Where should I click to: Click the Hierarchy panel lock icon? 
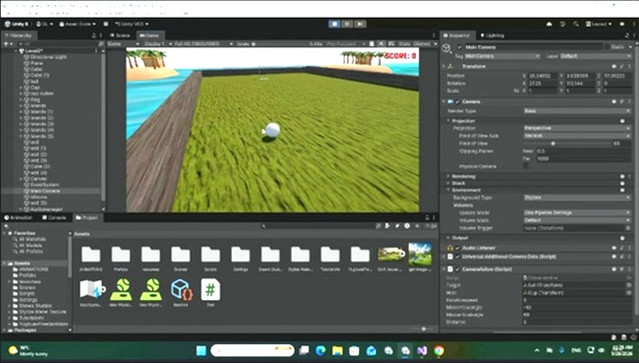(x=94, y=35)
